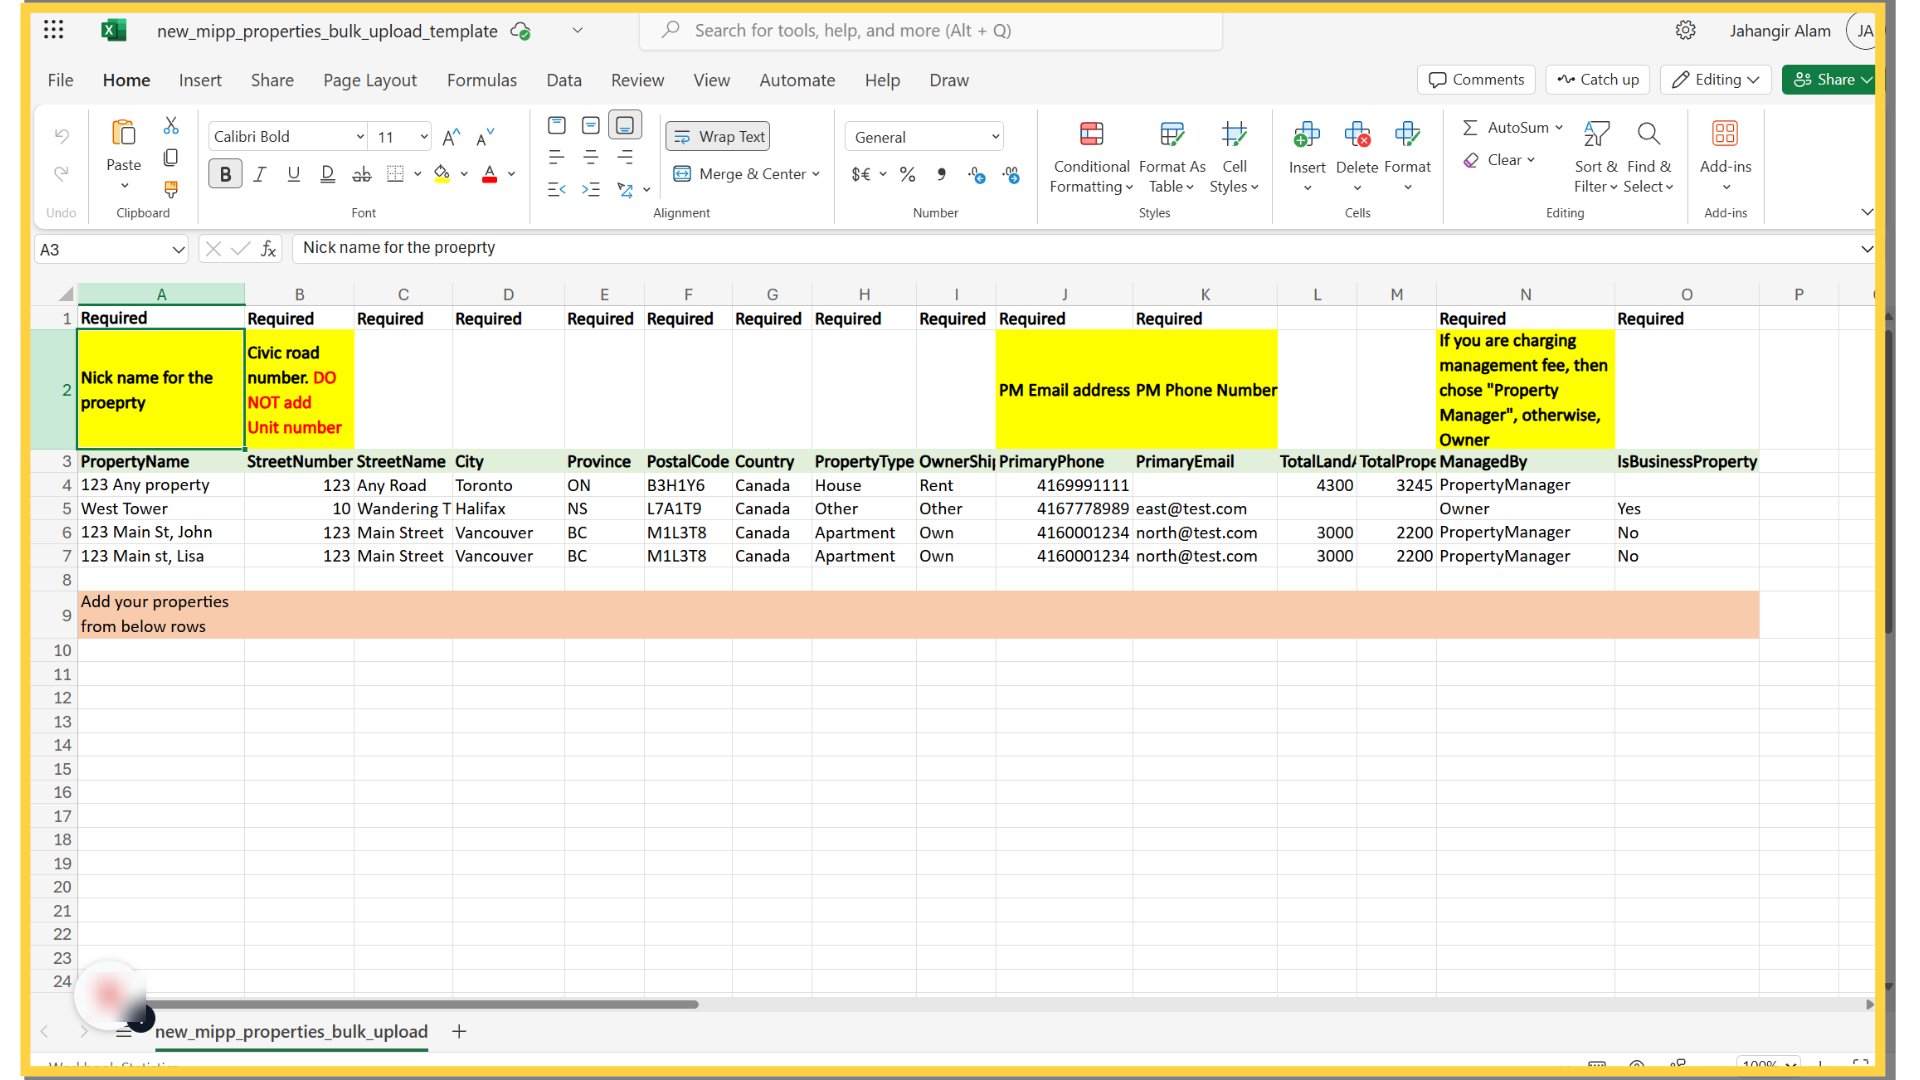This screenshot has width=1920, height=1080.
Task: Select column N header
Action: (1525, 294)
